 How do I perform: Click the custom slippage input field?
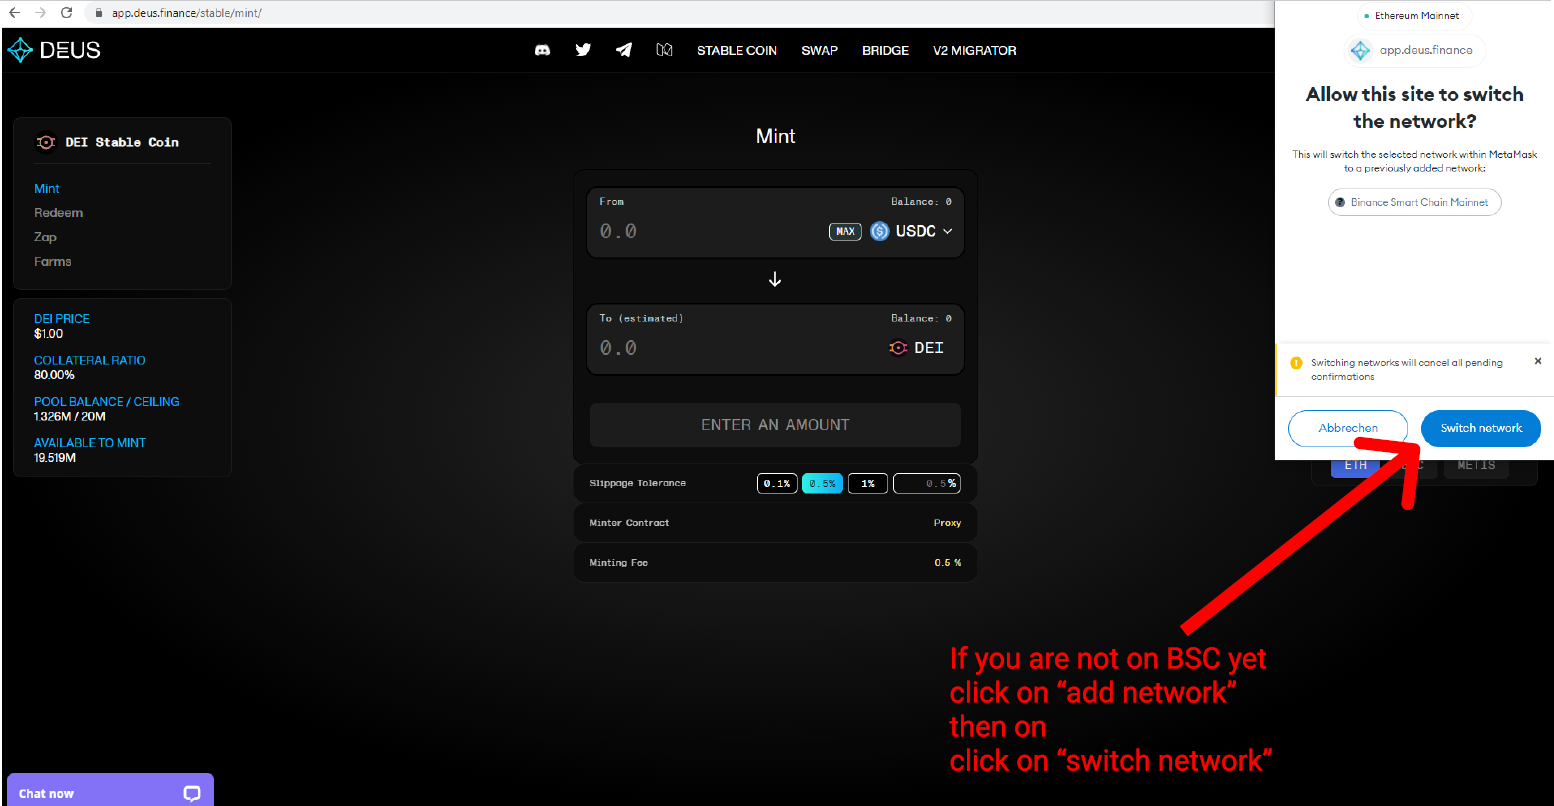(x=926, y=484)
